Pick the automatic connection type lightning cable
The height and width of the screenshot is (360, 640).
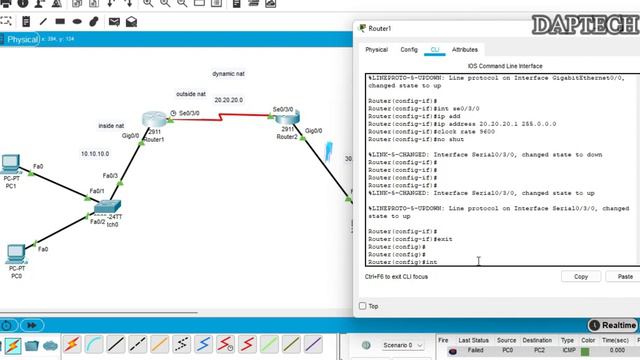coord(72,344)
